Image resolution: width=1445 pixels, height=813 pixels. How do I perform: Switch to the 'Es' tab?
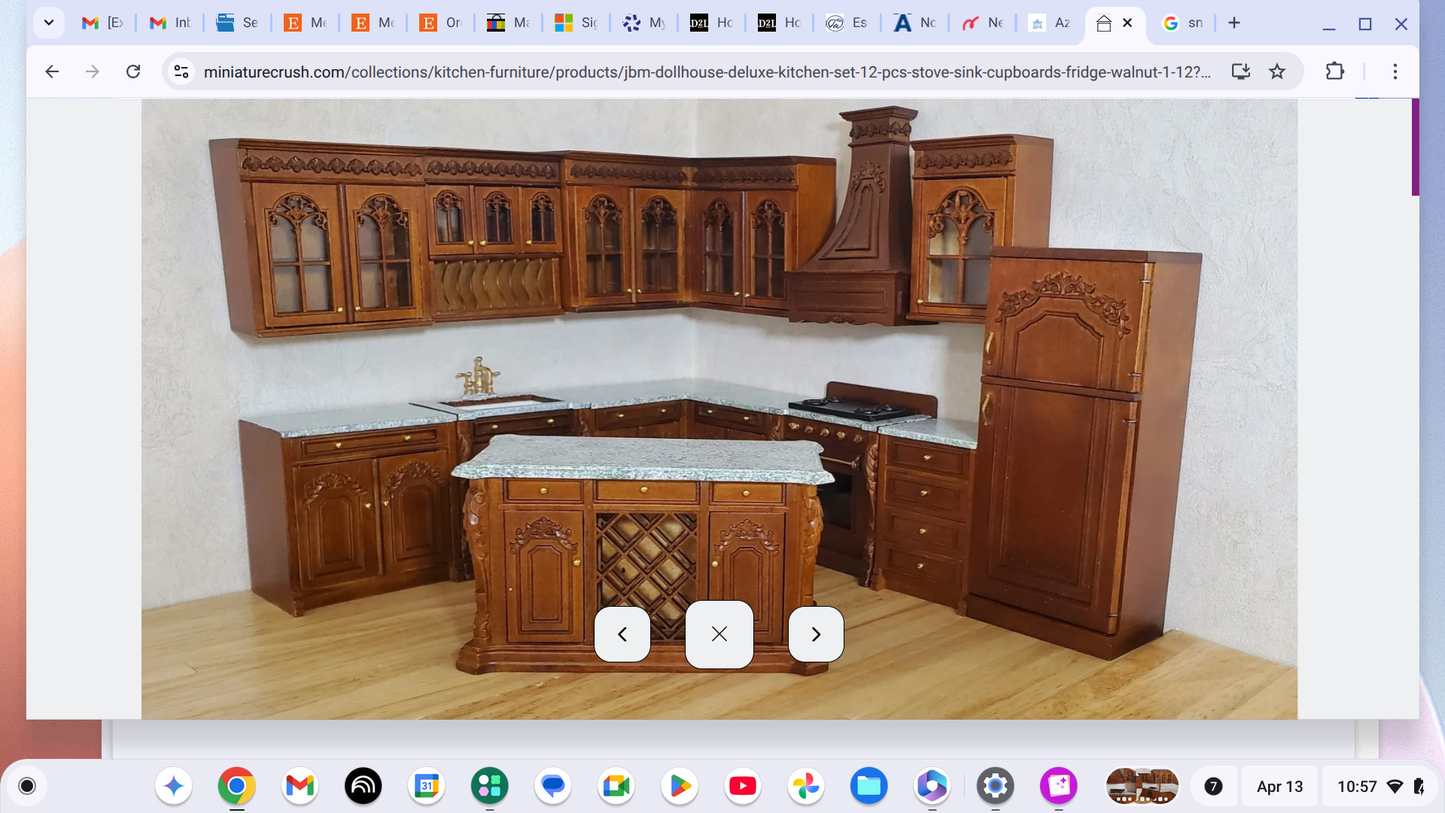click(847, 22)
